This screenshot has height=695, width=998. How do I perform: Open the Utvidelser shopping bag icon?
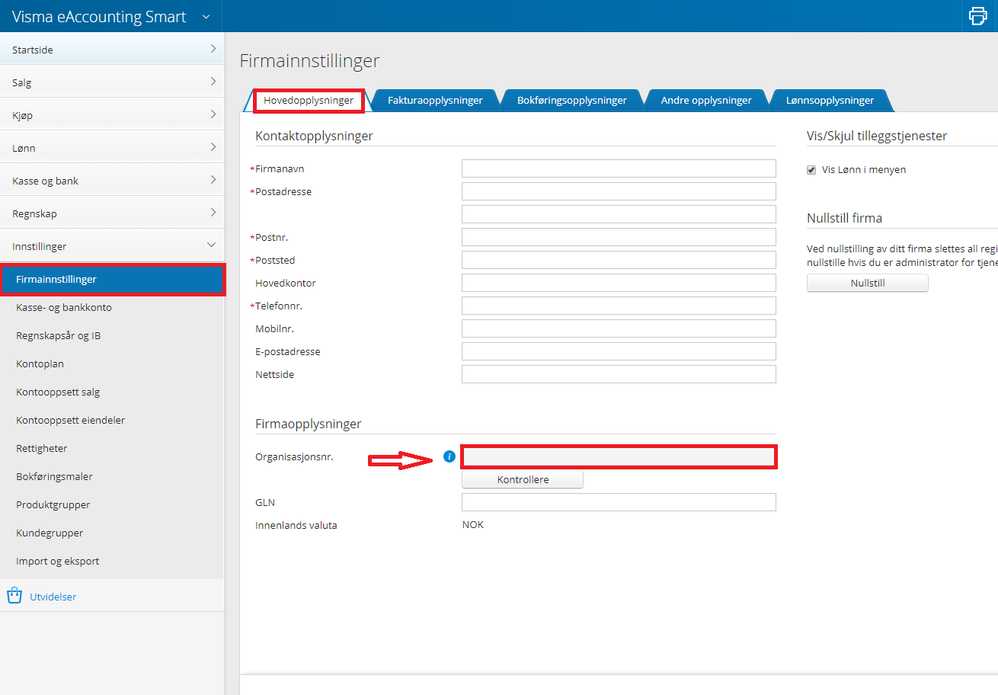(14, 596)
